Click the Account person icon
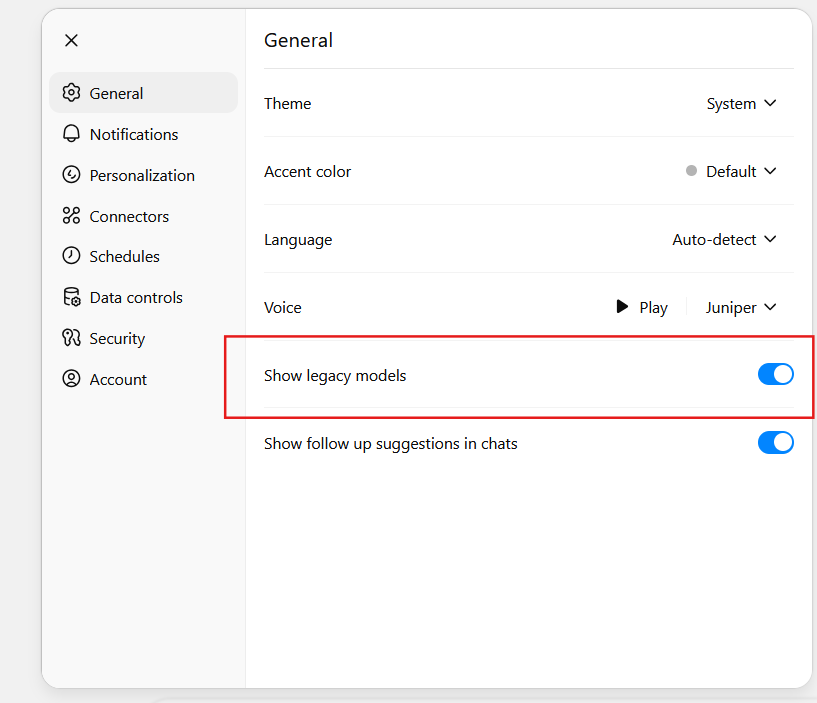 click(x=71, y=379)
